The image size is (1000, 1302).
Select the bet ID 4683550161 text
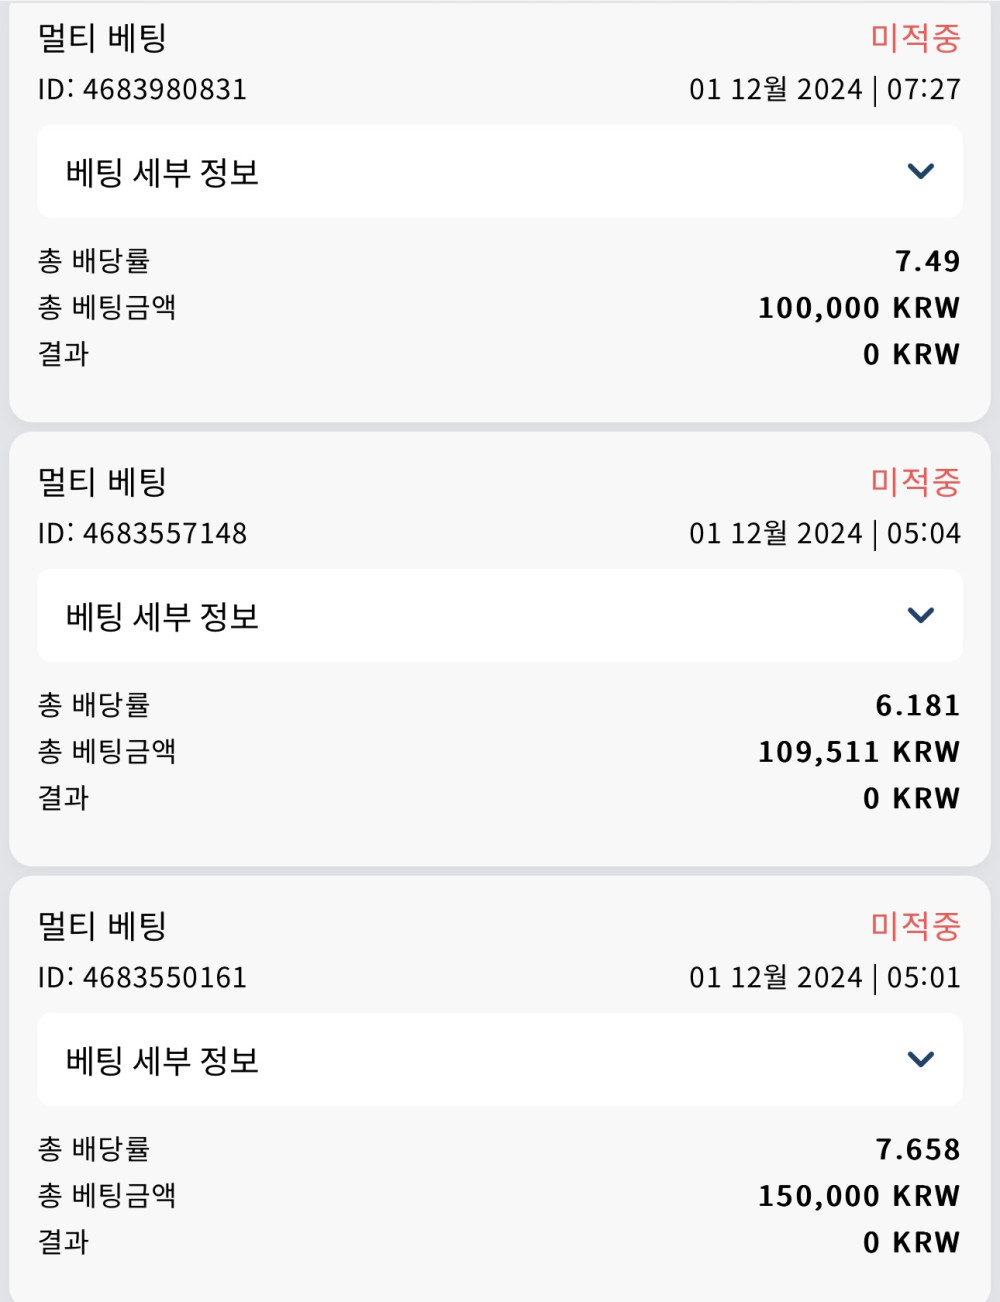pyautogui.click(x=142, y=978)
